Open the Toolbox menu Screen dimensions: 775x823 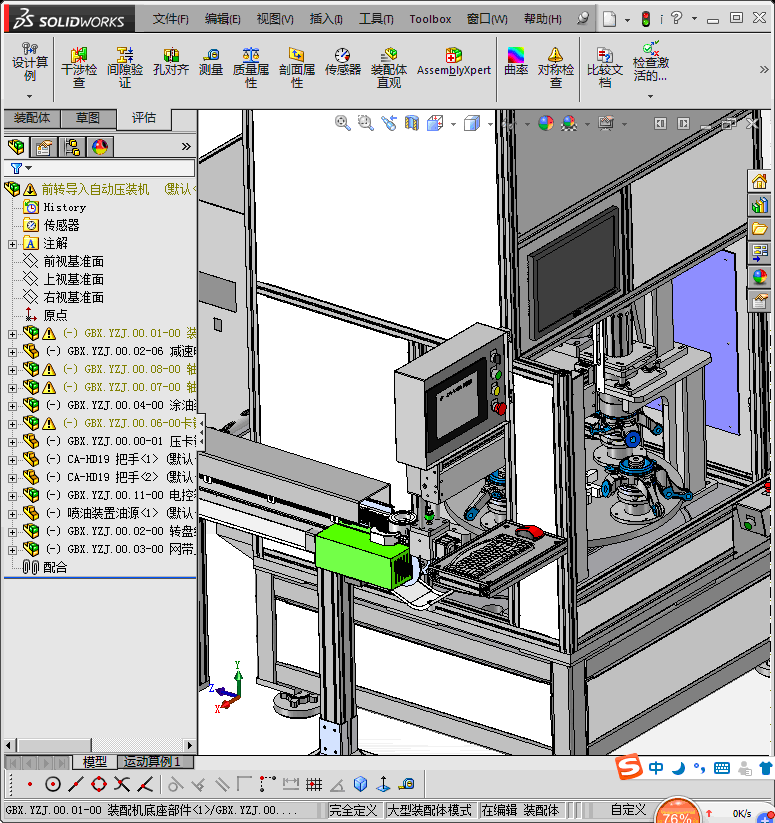(430, 19)
